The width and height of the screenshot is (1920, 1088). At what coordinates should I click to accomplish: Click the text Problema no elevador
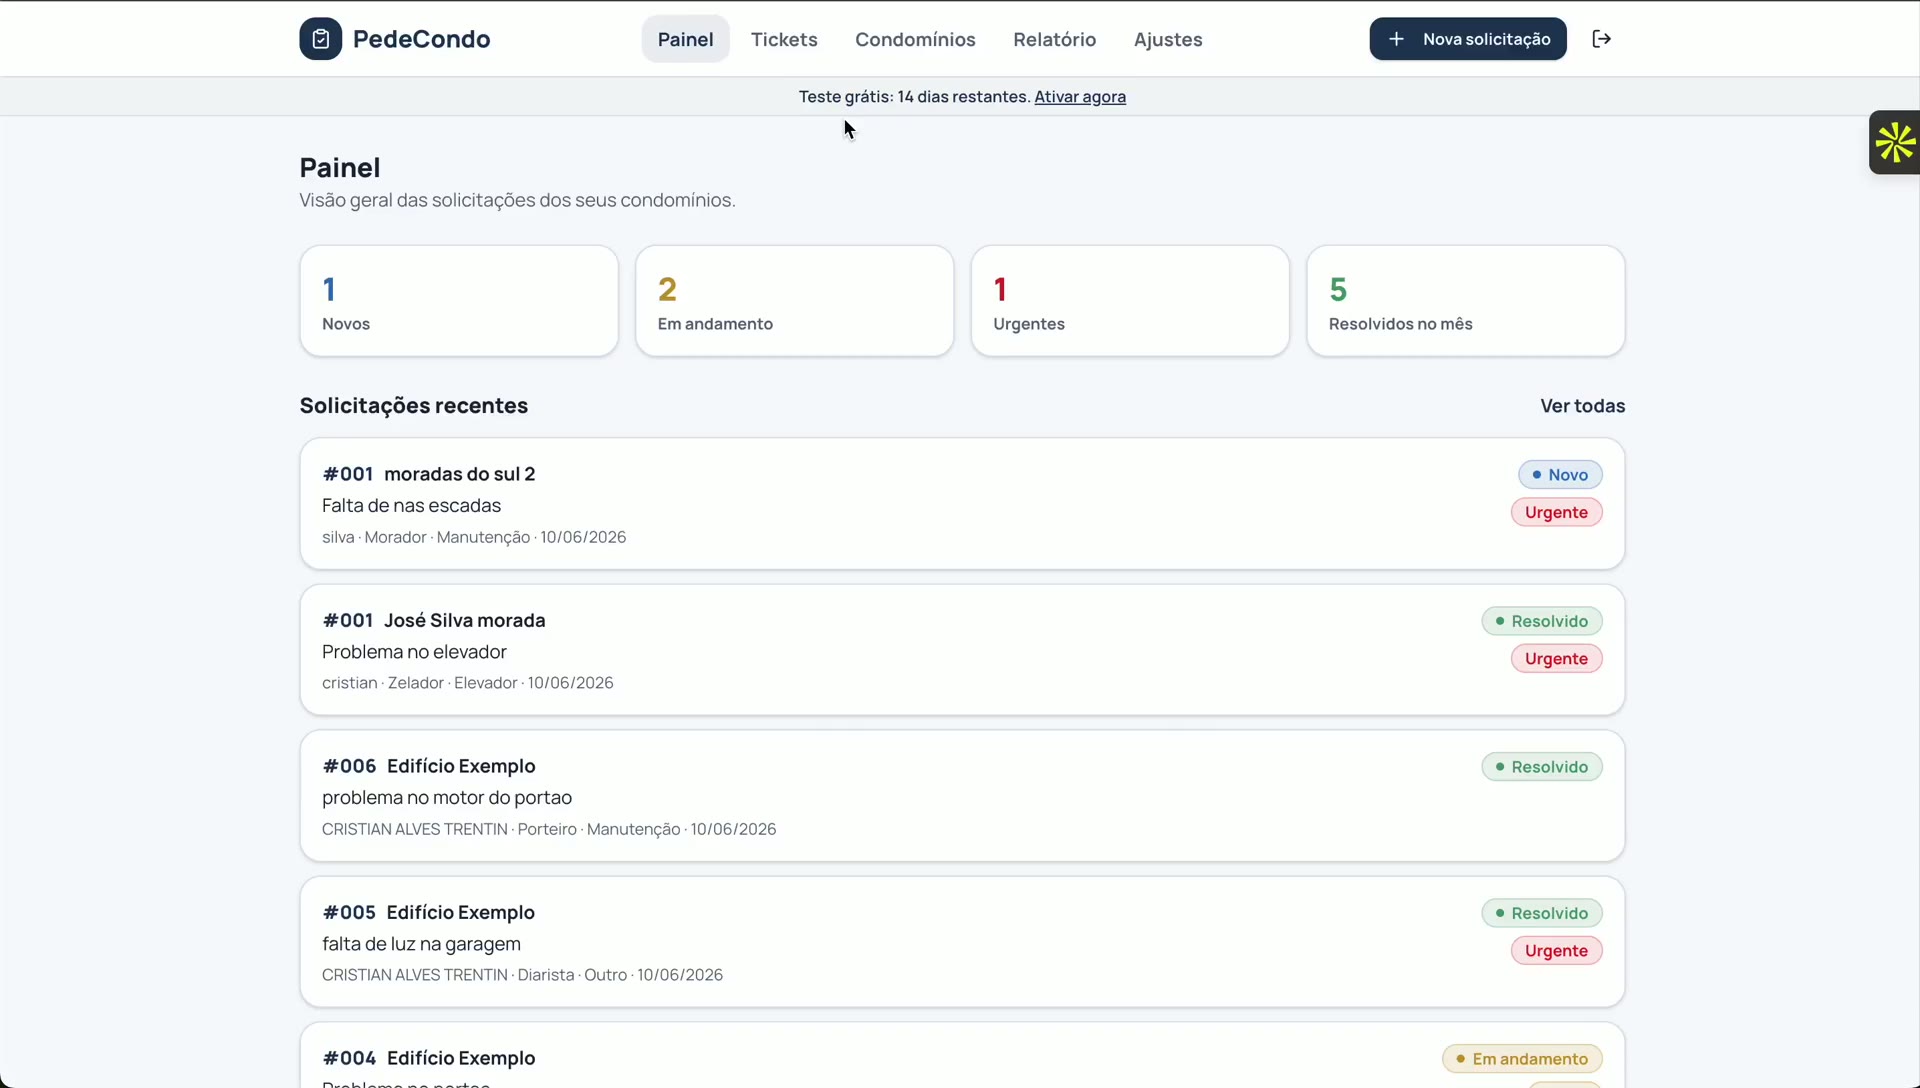coord(414,652)
